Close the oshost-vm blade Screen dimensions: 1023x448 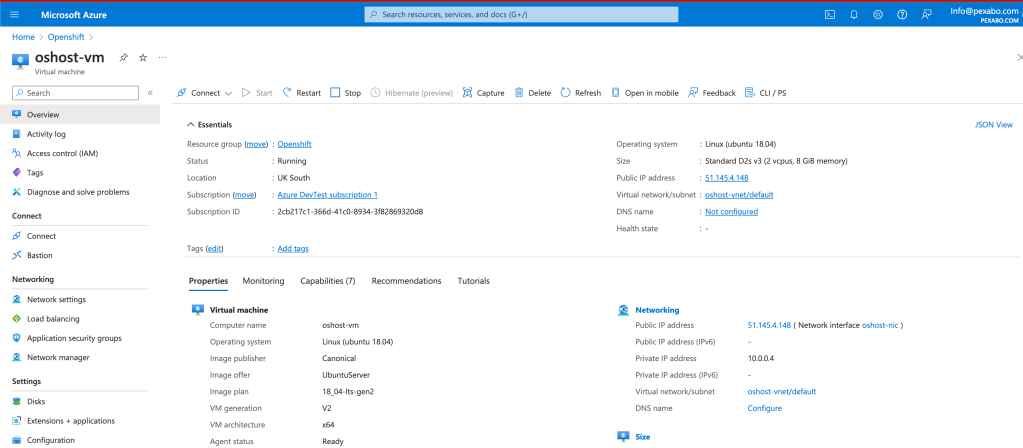pyautogui.click(x=1019, y=57)
